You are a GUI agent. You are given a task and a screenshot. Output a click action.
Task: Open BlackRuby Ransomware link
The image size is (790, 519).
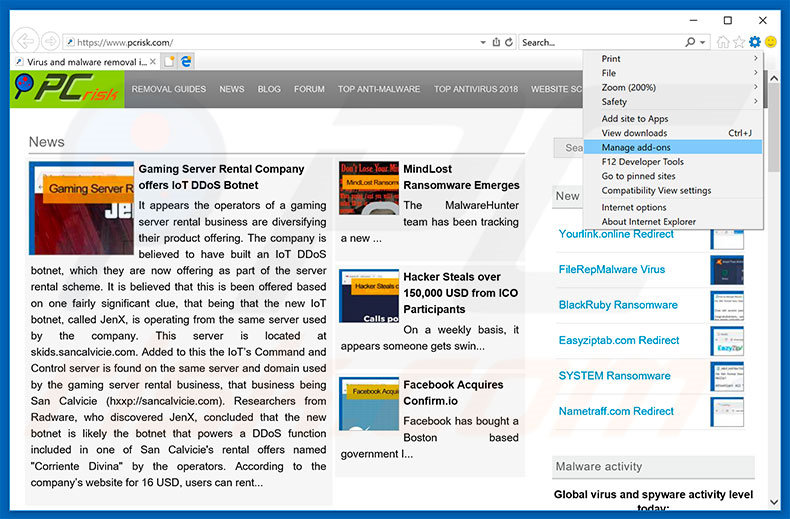(618, 305)
